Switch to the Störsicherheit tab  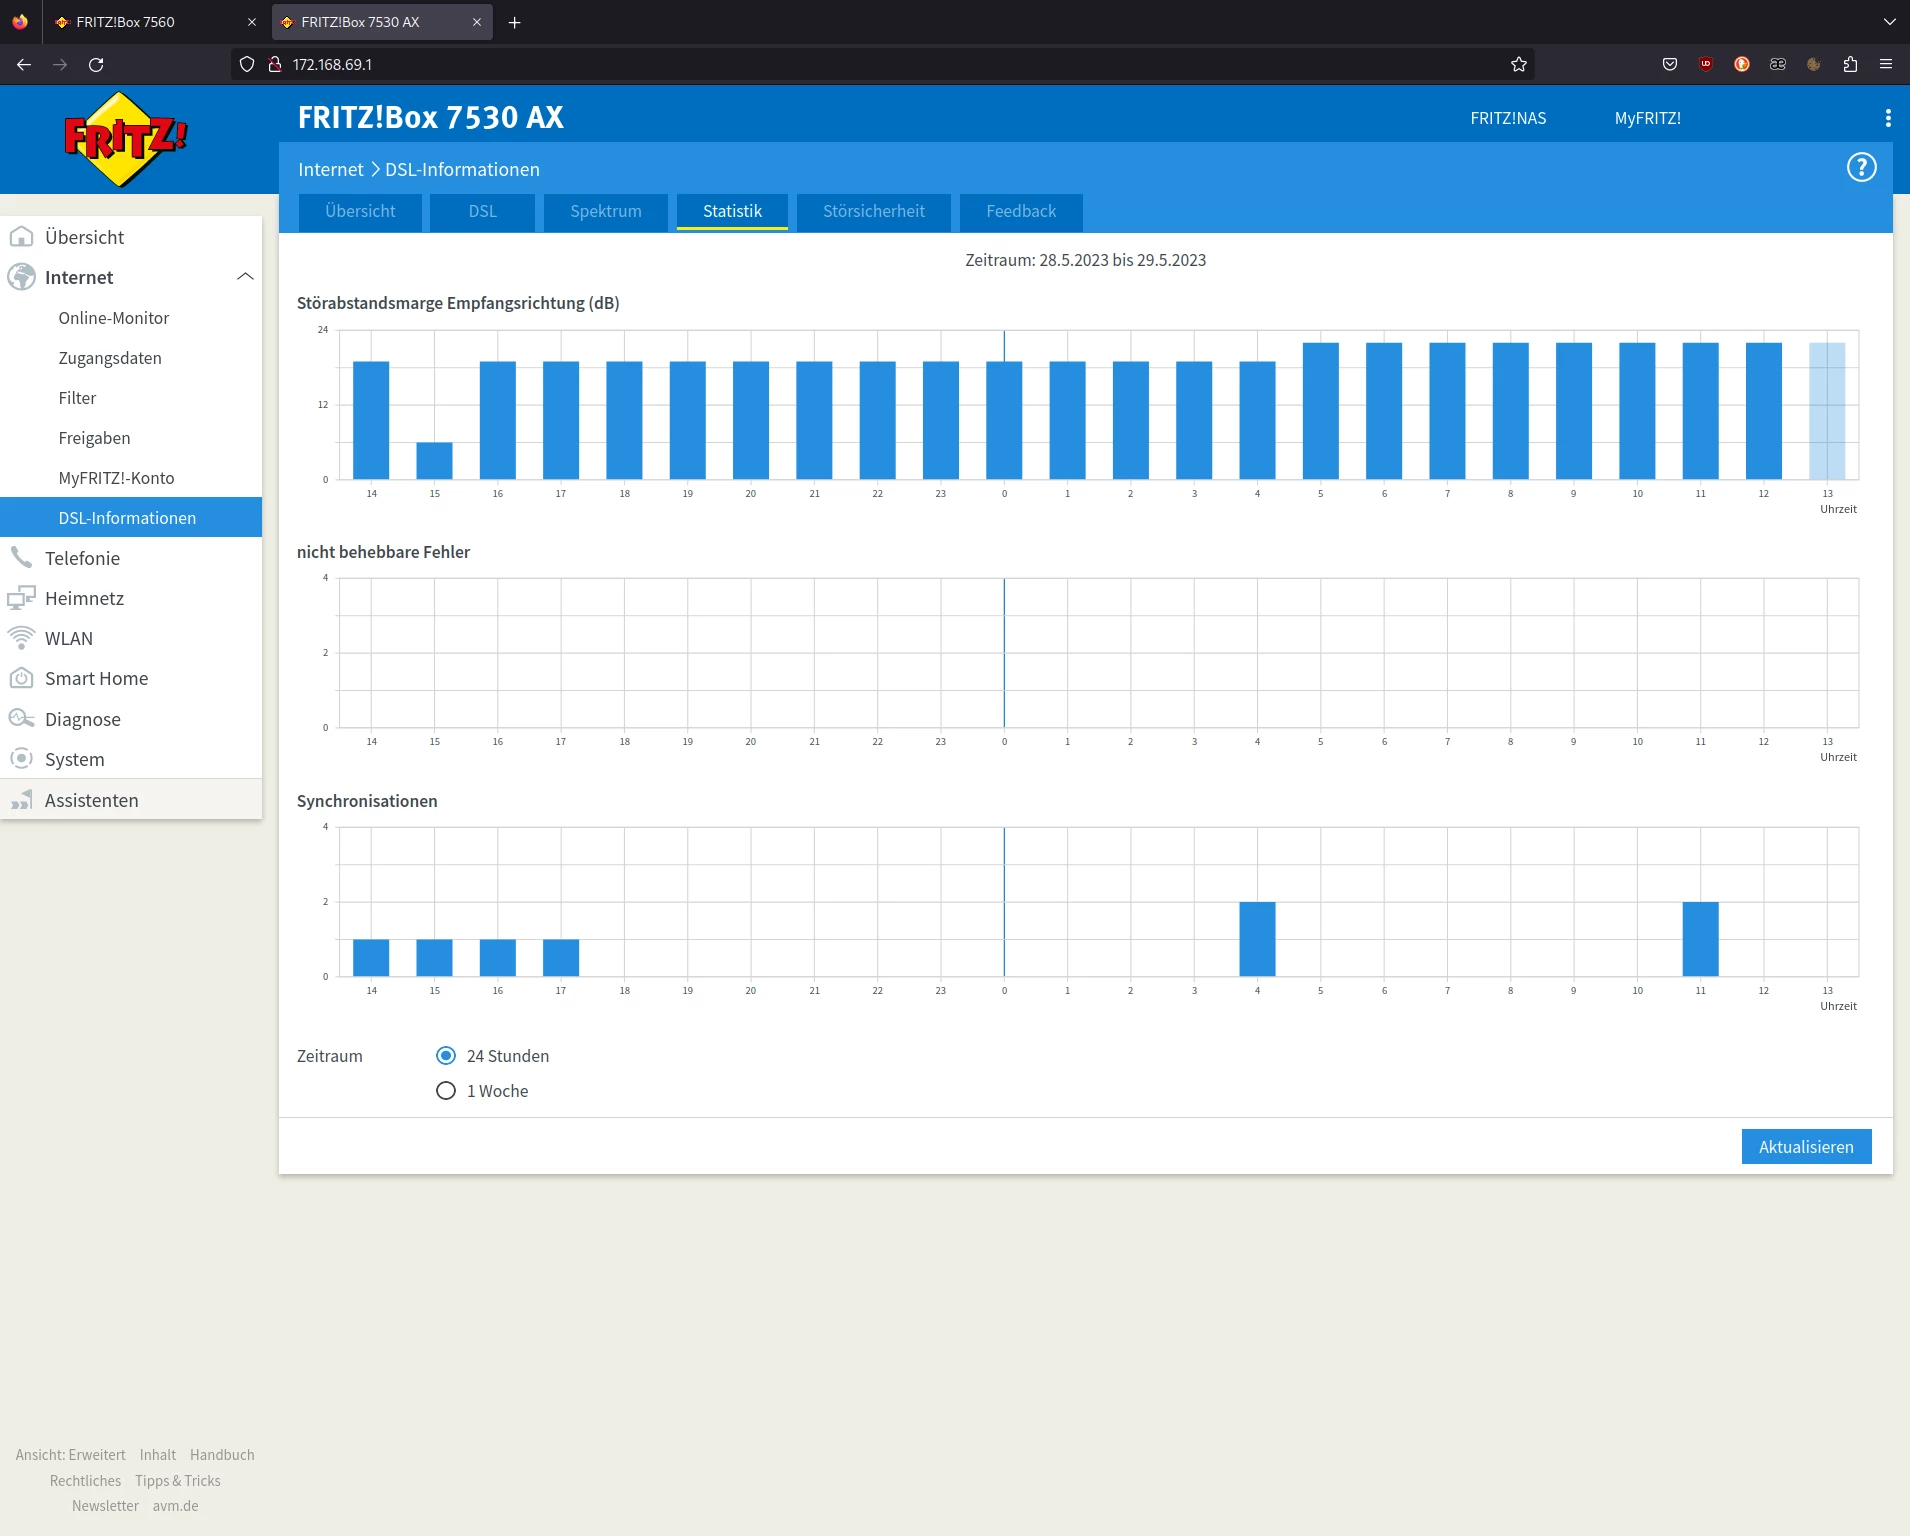tap(874, 212)
